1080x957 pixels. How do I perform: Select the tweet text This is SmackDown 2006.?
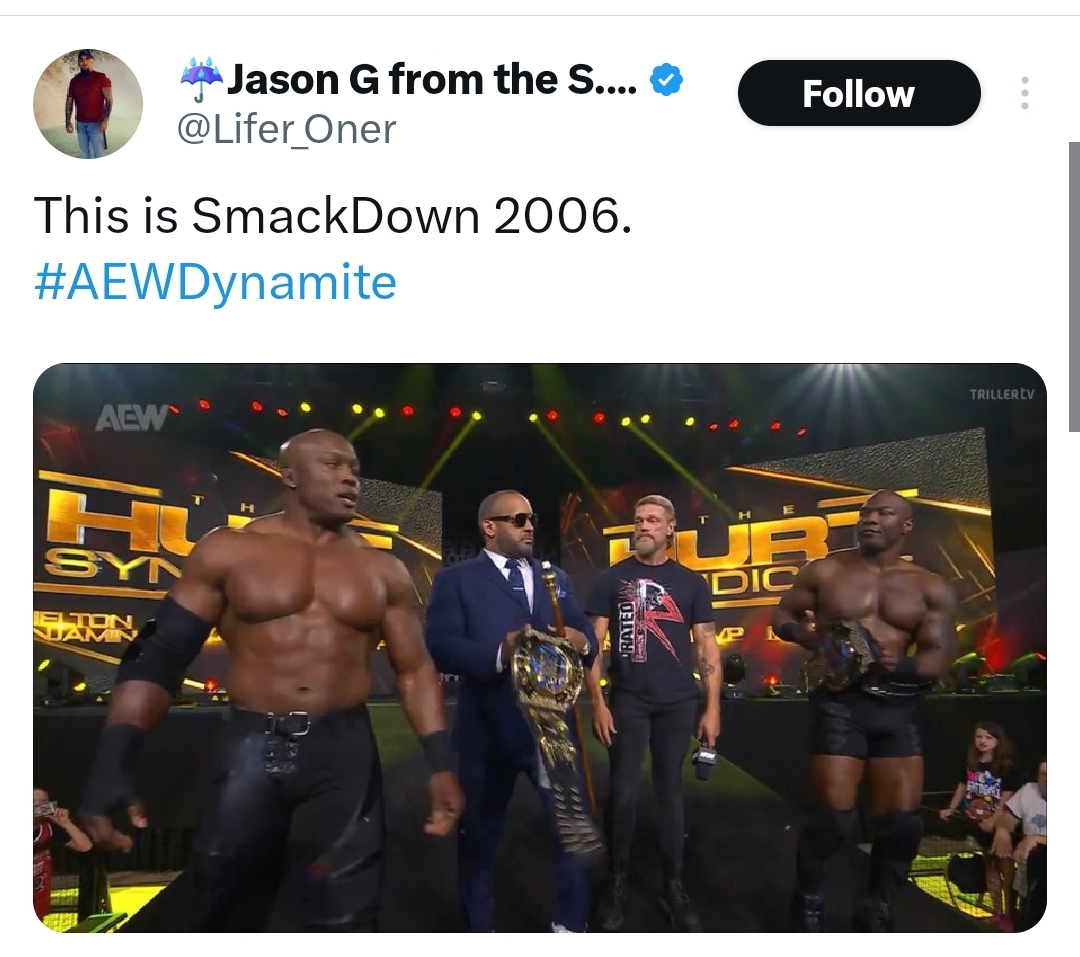tap(333, 216)
